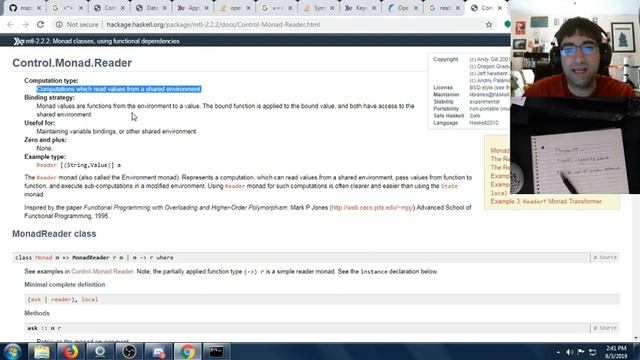The image size is (640, 360).
Task: Close the active Control.Monad.Reader tab
Action: [x=500, y=8]
